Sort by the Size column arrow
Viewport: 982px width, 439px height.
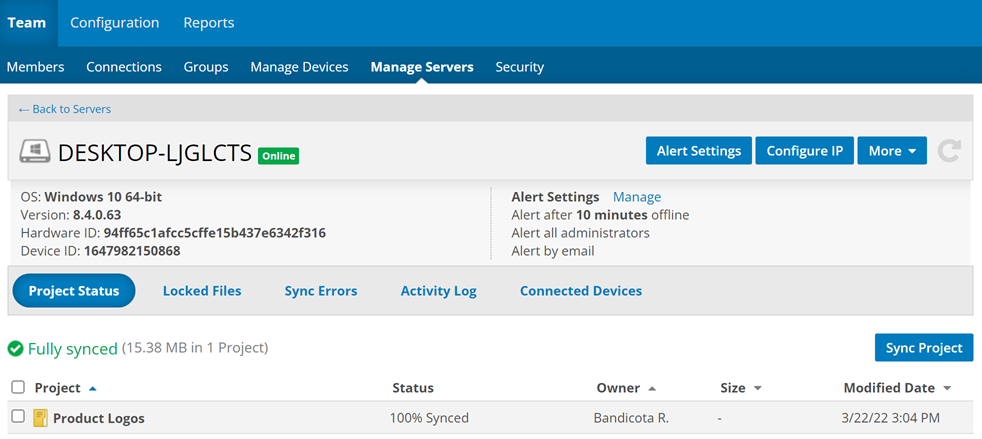[x=757, y=388]
